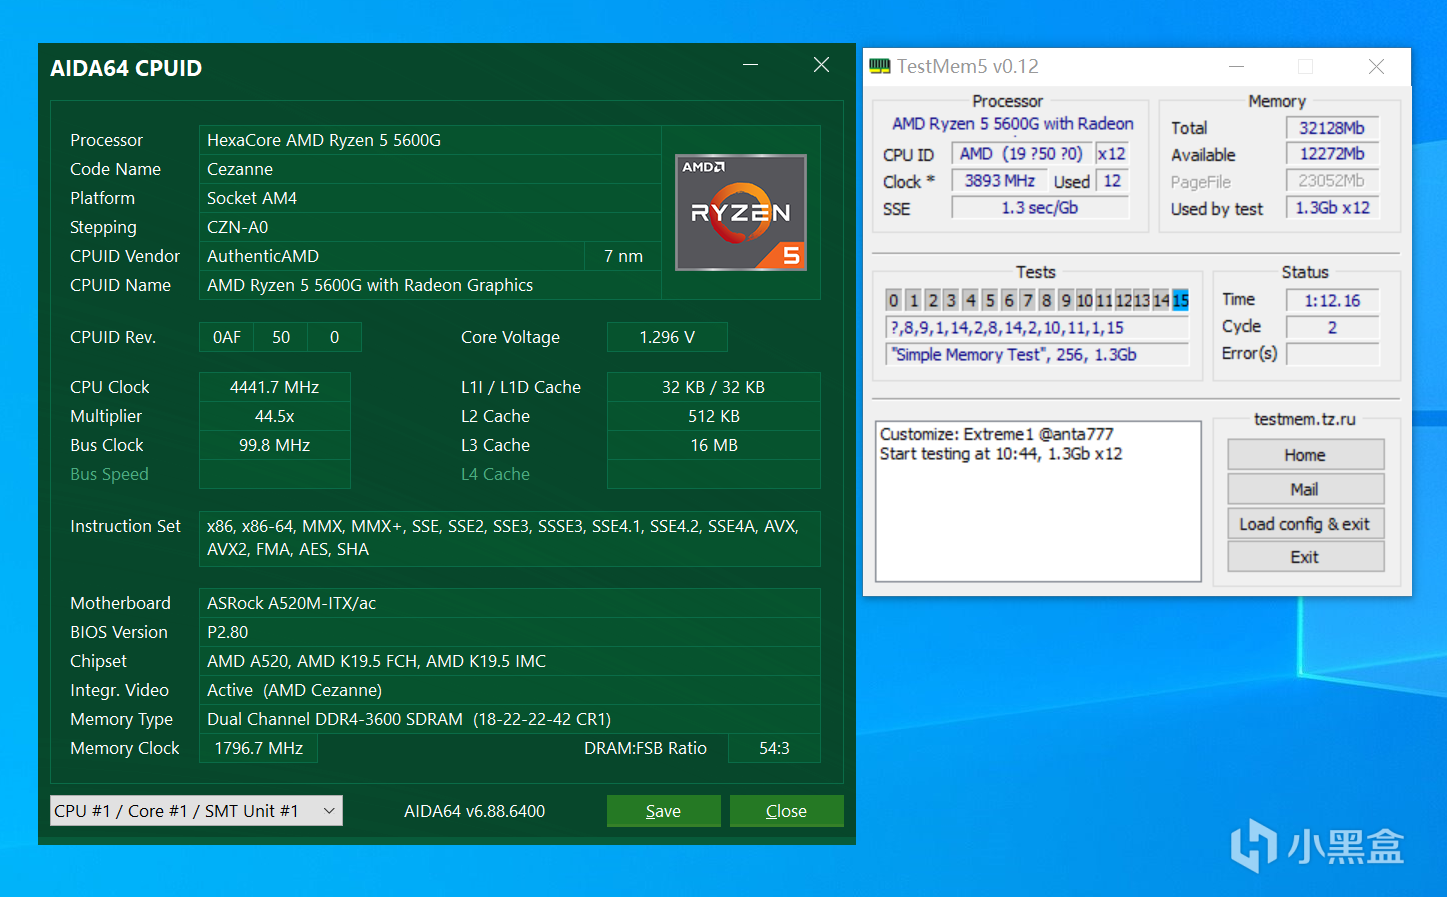This screenshot has width=1447, height=897.
Task: Click the TestMem5 title bar memory icon
Action: coord(880,67)
